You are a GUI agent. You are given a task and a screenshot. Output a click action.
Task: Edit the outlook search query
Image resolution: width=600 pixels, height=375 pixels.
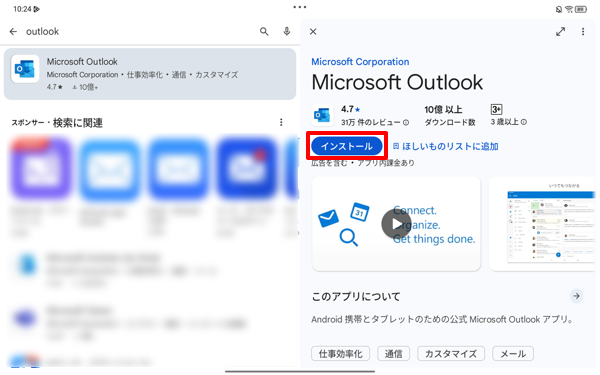click(42, 32)
